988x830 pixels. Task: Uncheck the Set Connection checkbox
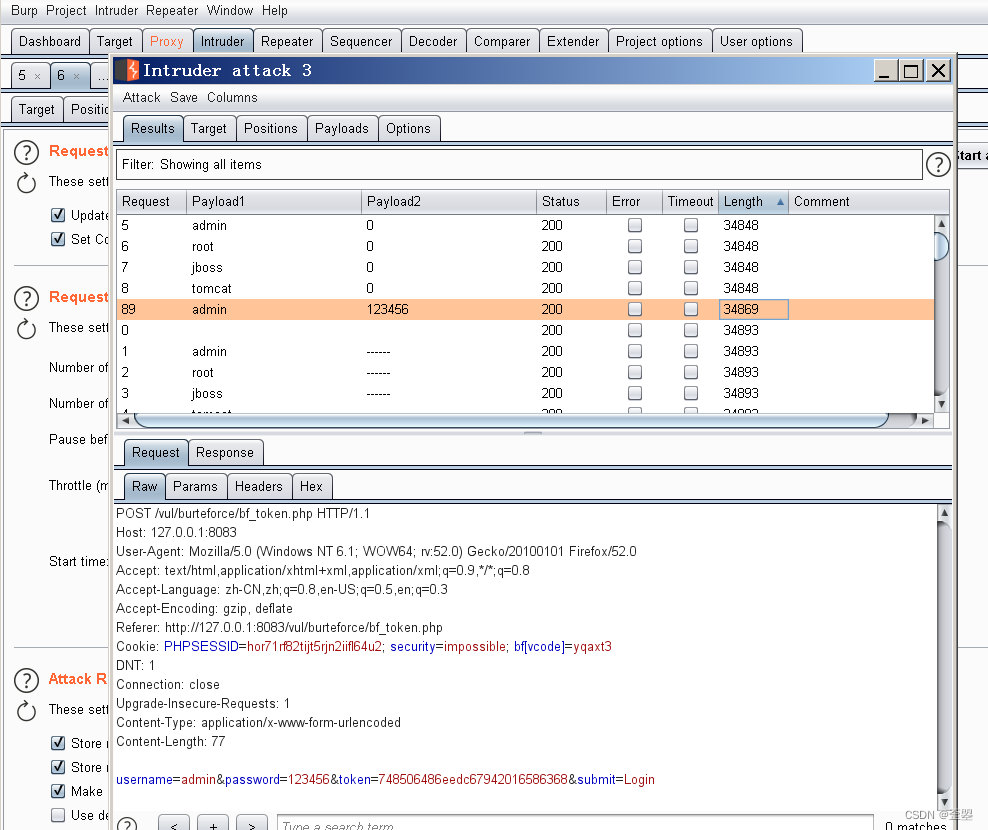(58, 239)
